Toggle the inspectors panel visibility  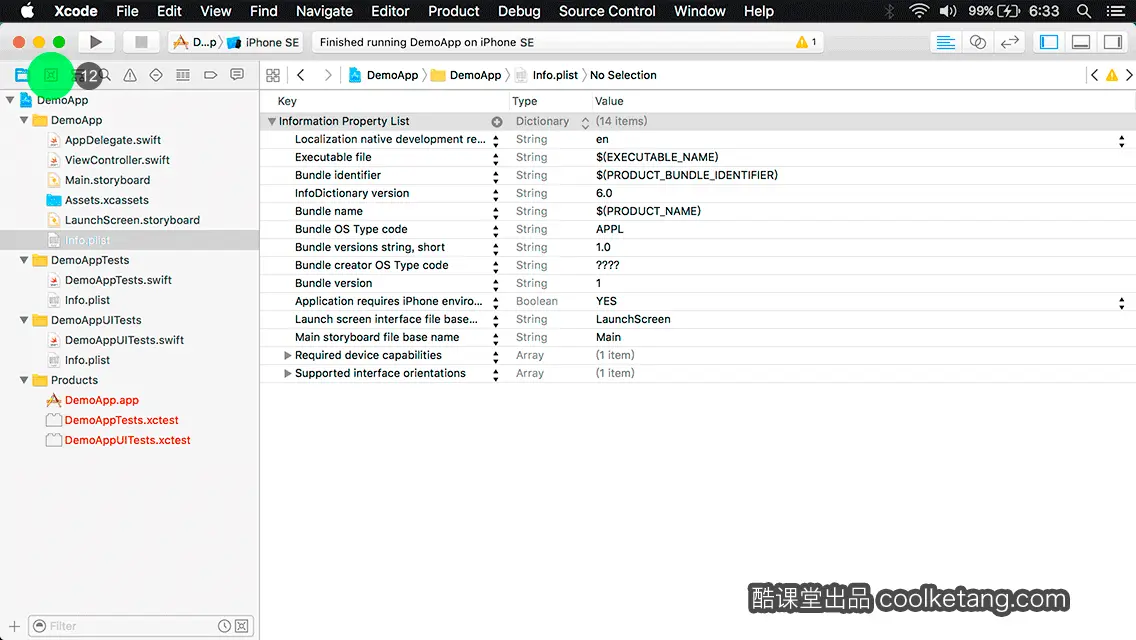(1113, 42)
